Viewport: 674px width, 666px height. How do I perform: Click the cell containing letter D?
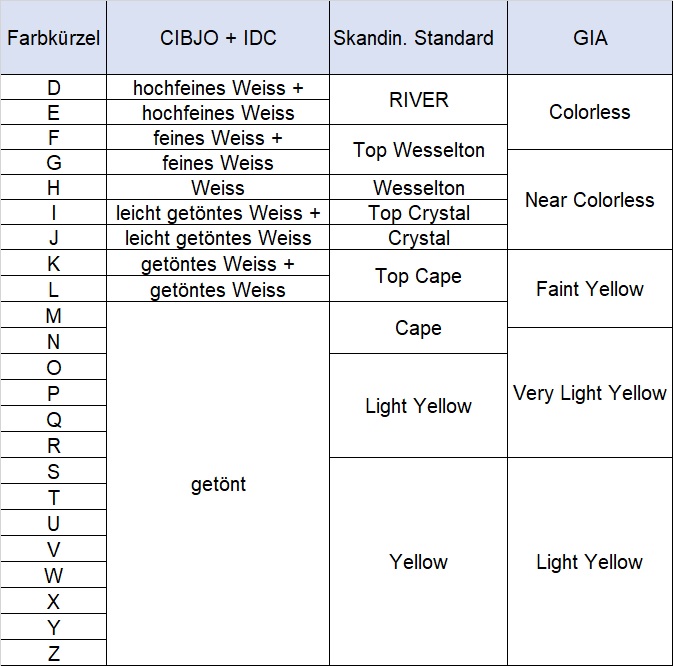point(53,88)
